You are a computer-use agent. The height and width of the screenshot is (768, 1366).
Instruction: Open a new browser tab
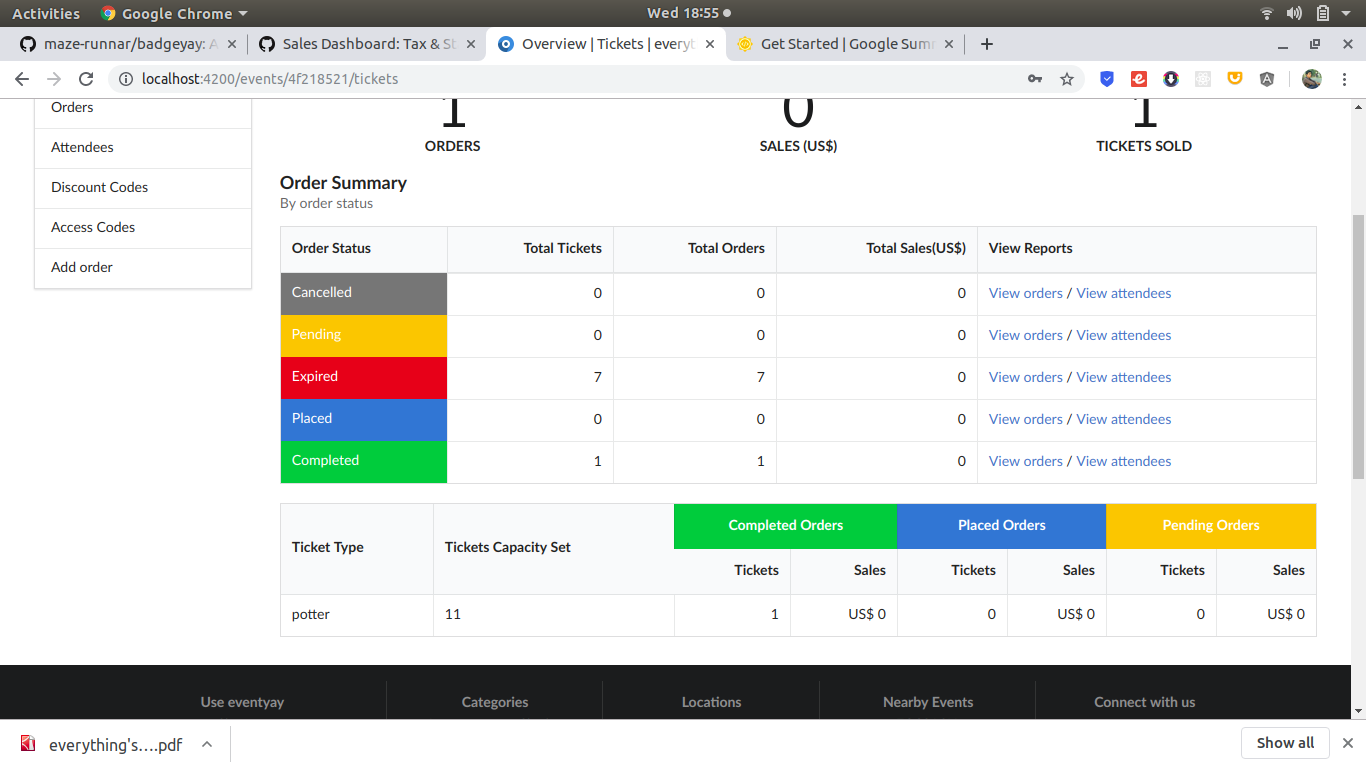[987, 44]
